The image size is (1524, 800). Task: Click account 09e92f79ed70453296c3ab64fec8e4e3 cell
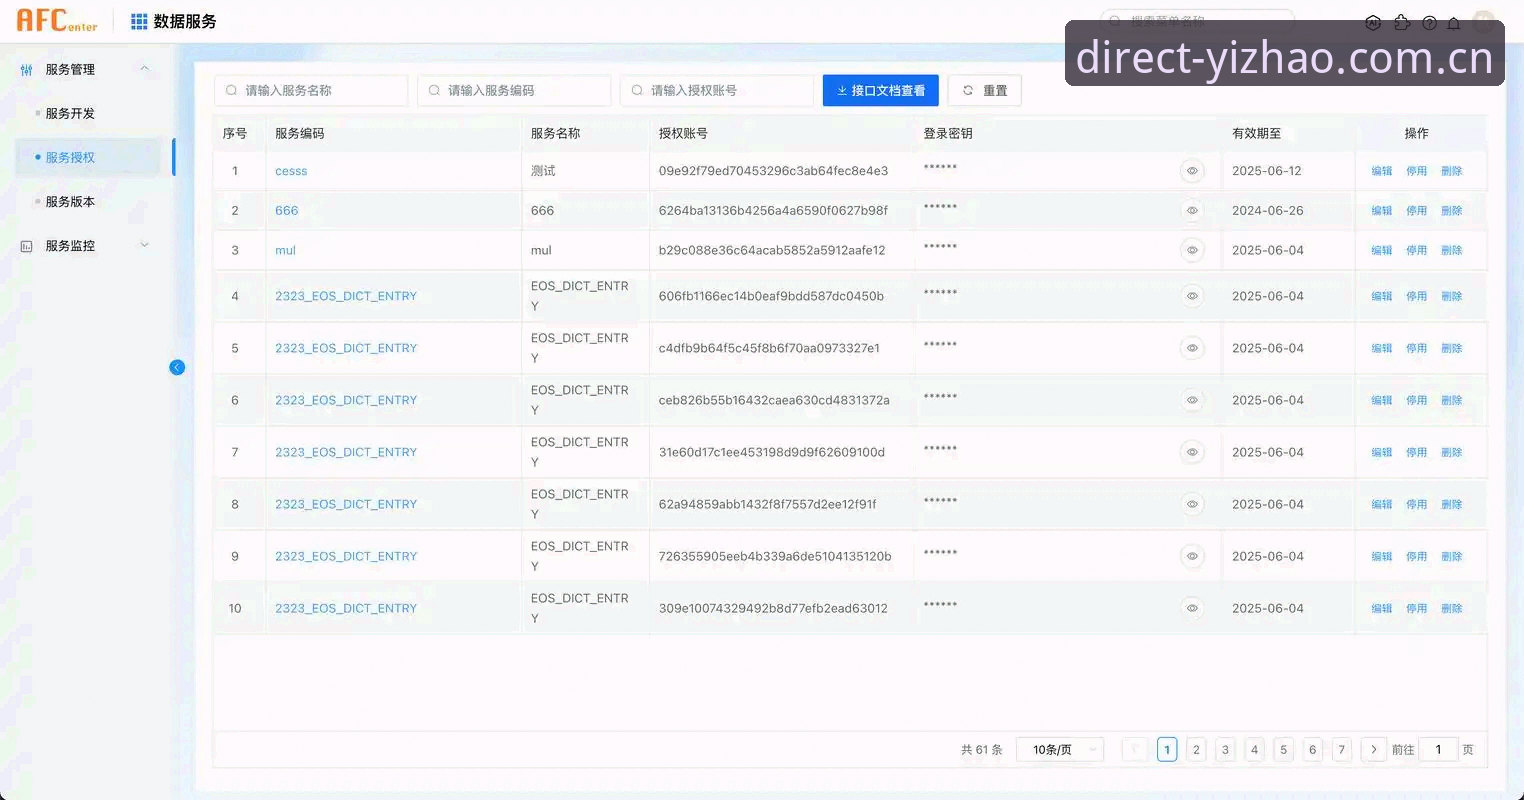[773, 171]
